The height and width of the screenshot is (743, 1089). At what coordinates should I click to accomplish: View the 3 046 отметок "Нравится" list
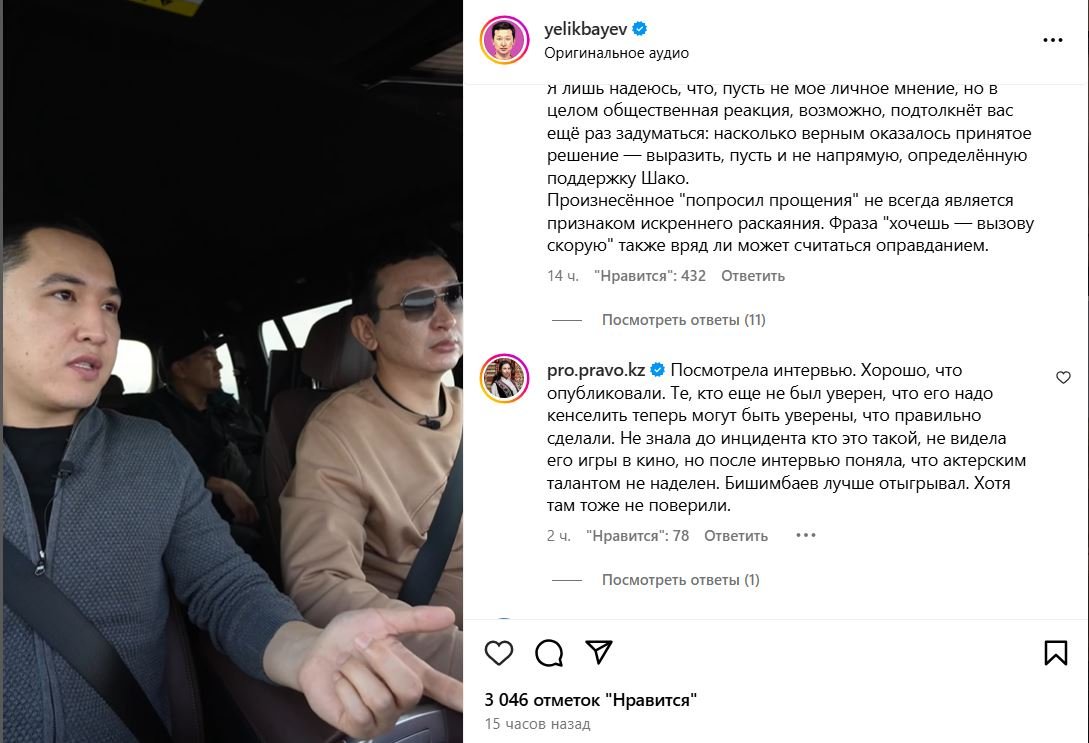[590, 700]
